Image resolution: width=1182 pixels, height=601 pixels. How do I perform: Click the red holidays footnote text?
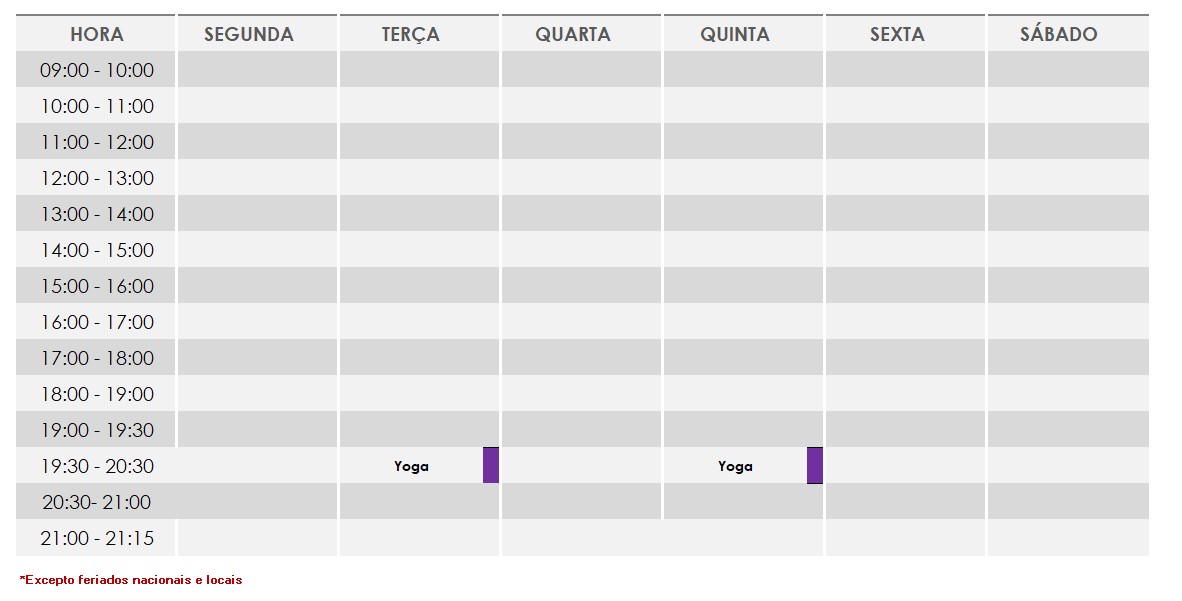tap(131, 580)
